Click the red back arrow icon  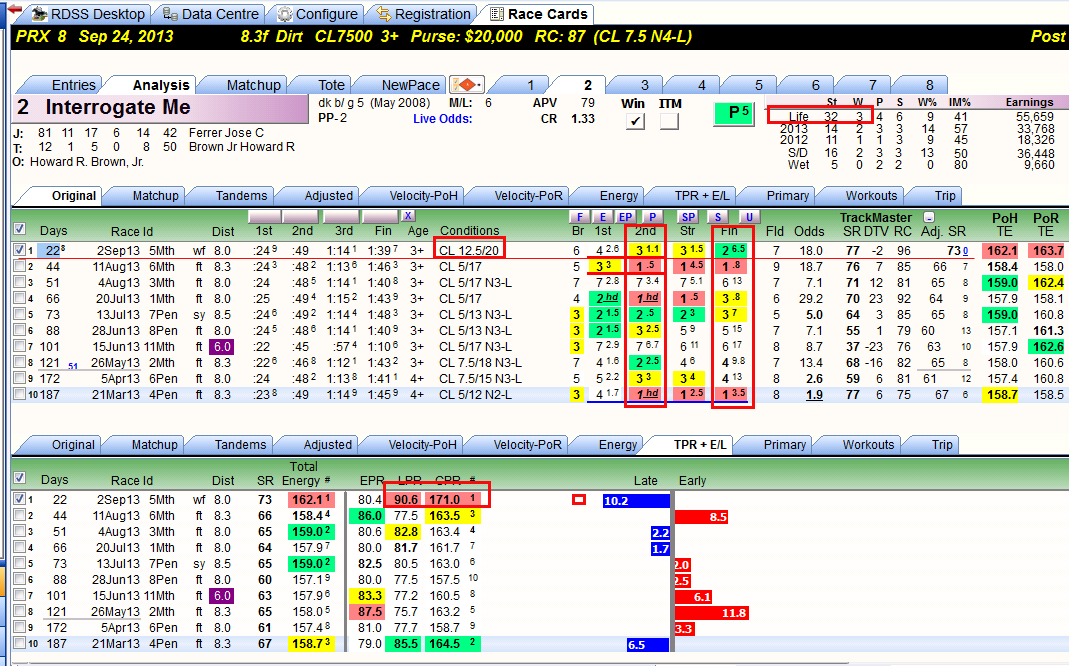pos(14,10)
